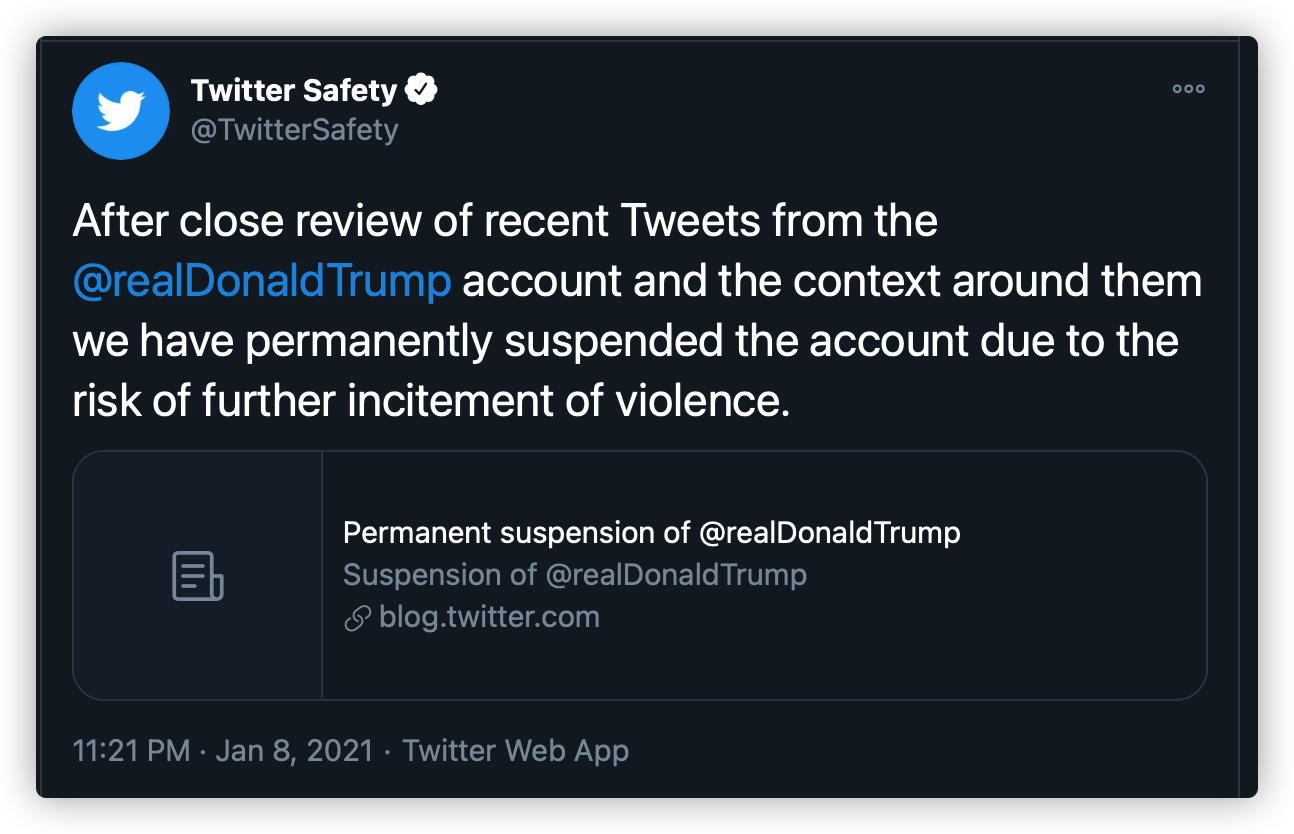Click the document icon in the link card

click(197, 575)
